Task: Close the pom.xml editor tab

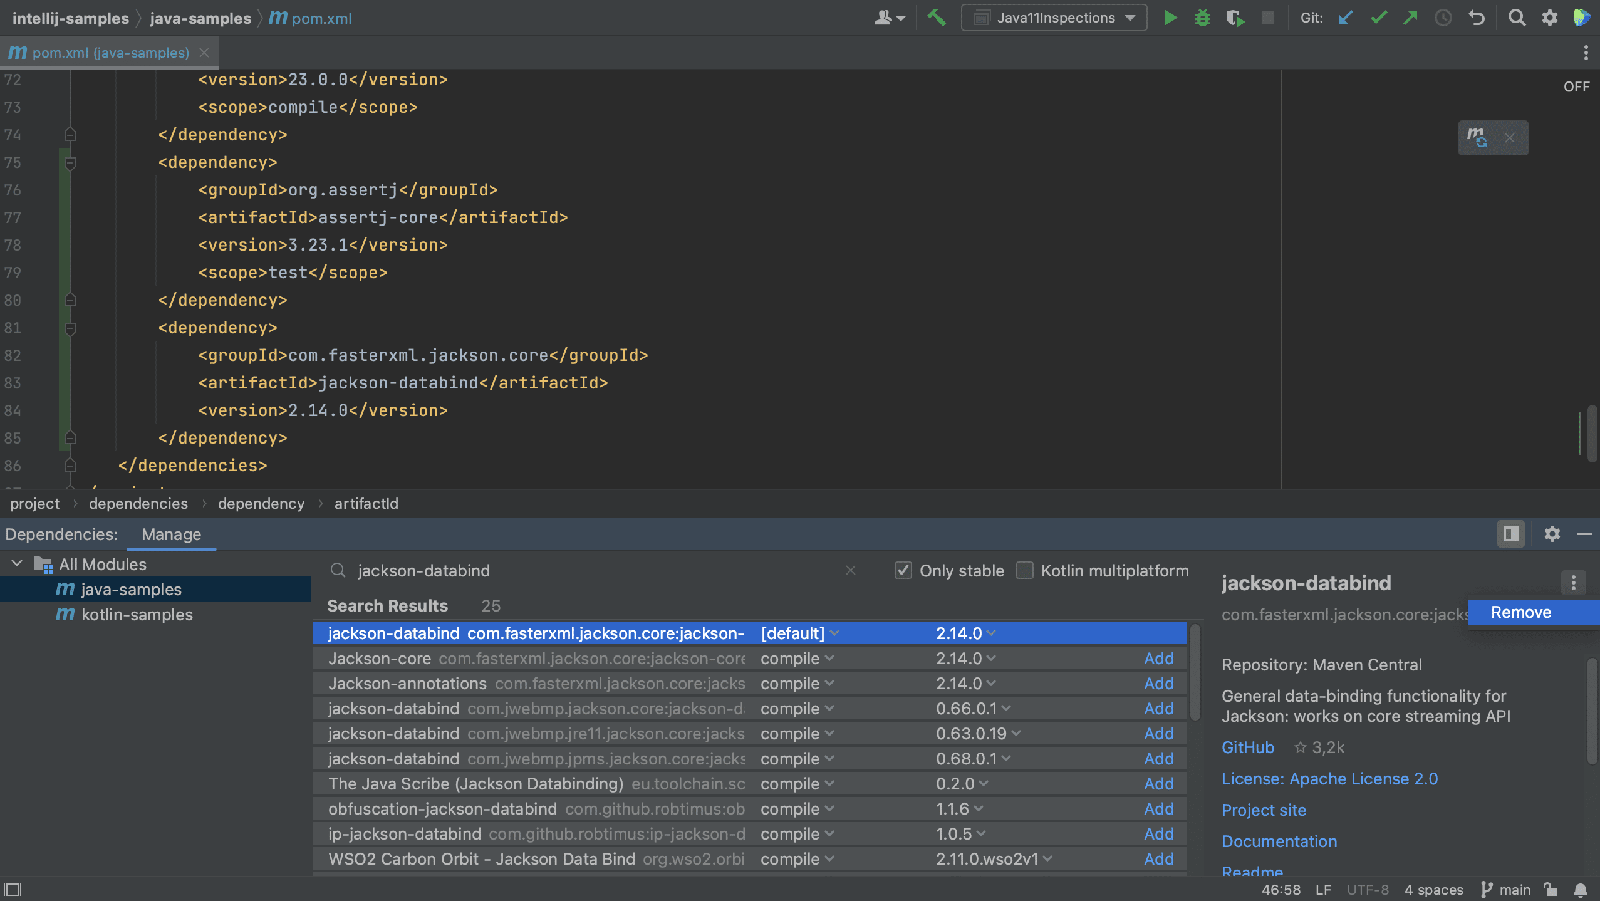Action: tap(204, 53)
